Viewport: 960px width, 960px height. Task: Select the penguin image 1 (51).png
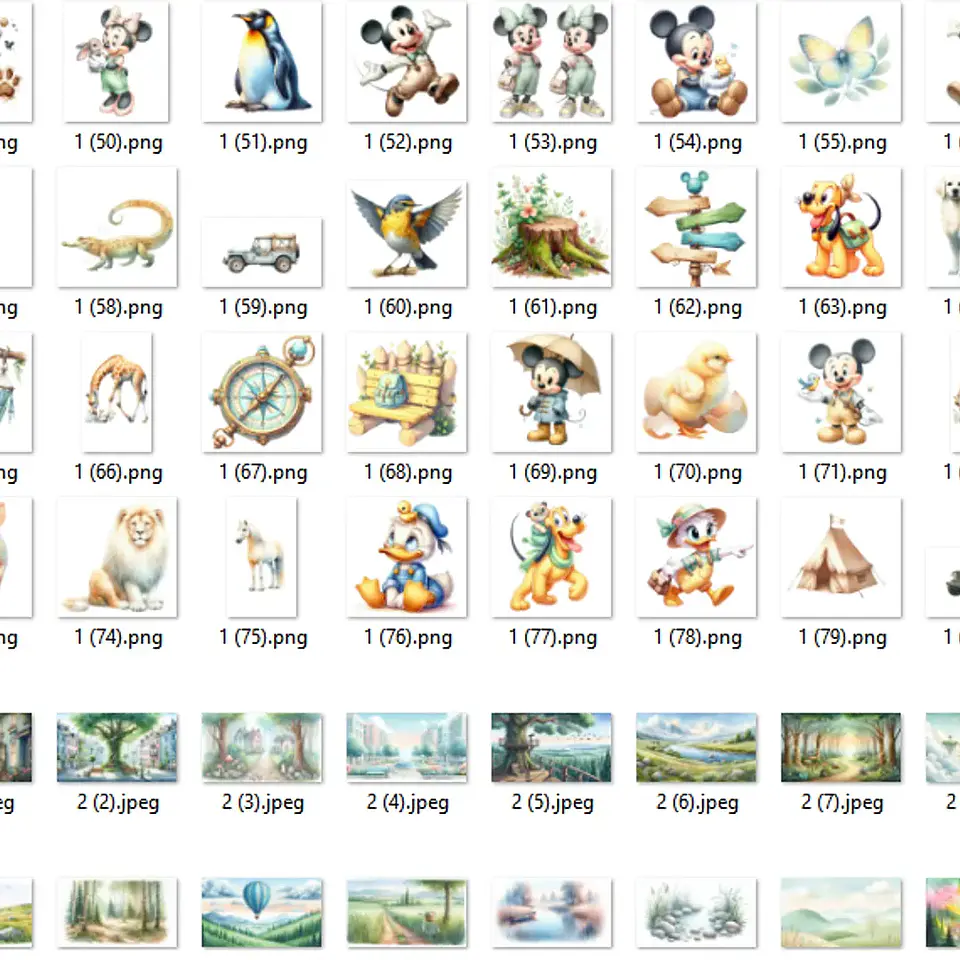(261, 62)
